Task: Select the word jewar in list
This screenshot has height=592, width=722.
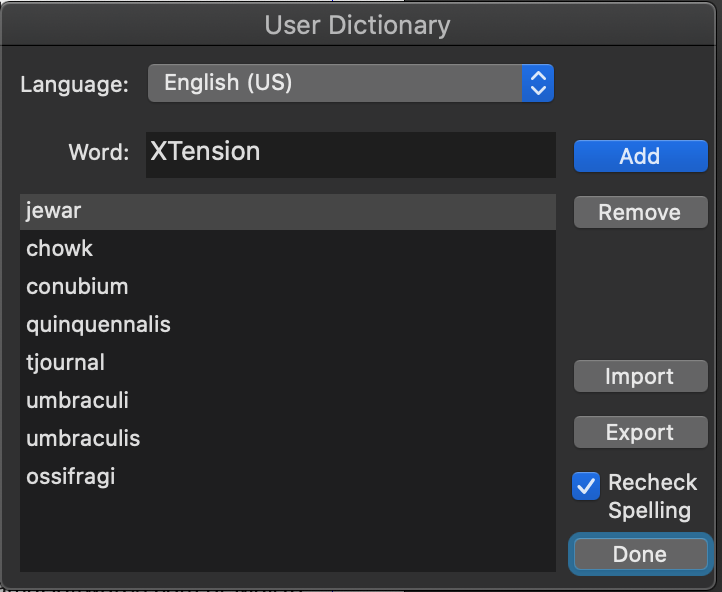Action: 288,212
